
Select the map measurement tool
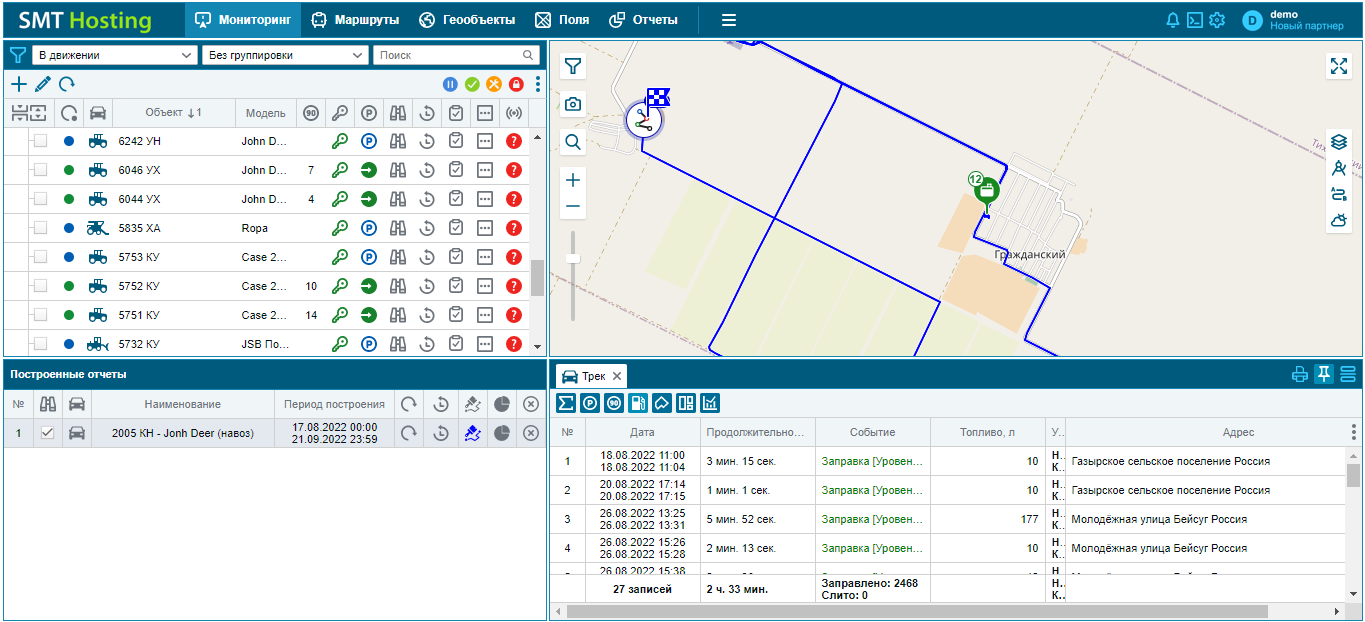point(1339,168)
